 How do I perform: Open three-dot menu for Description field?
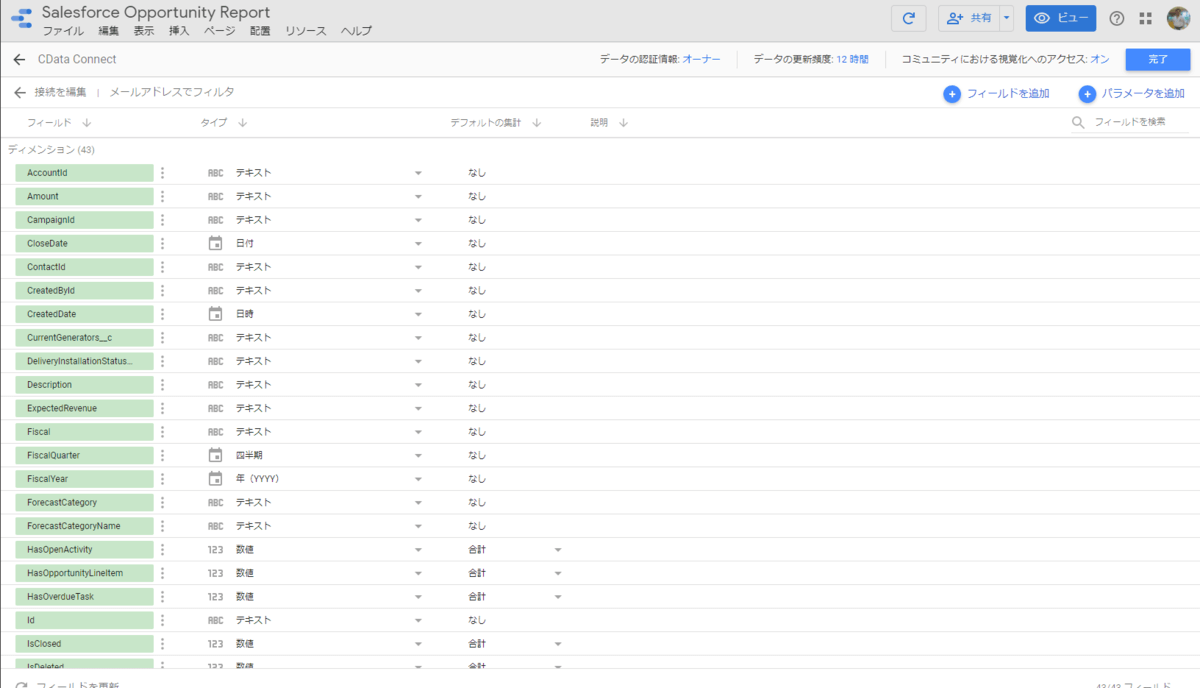click(x=162, y=385)
